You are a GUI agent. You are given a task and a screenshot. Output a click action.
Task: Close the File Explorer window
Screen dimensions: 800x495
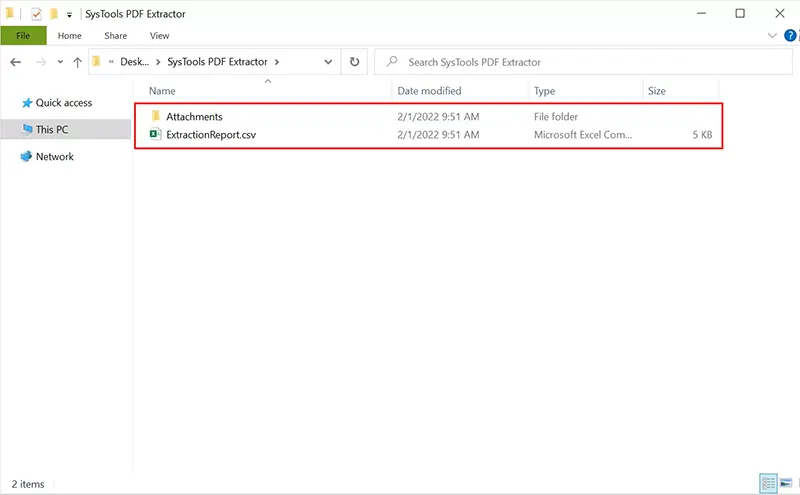pos(780,13)
